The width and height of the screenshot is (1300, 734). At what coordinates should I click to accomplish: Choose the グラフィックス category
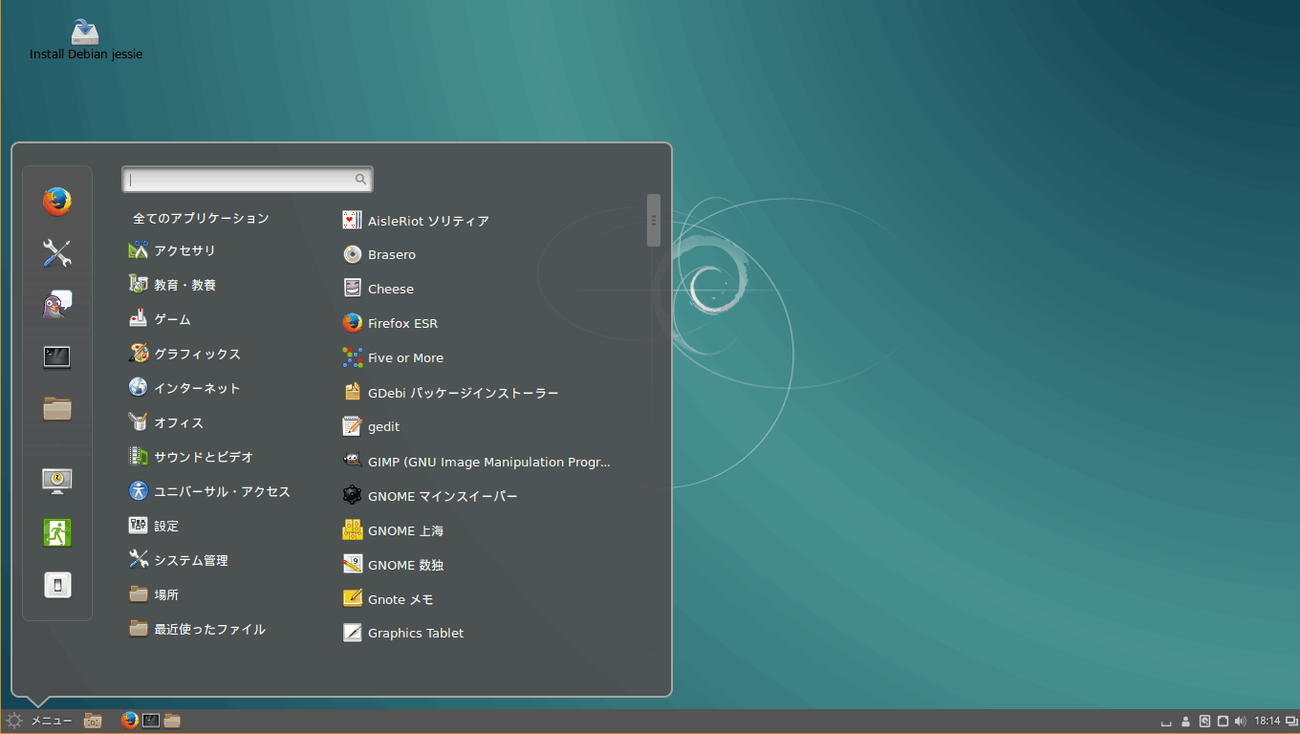(196, 354)
